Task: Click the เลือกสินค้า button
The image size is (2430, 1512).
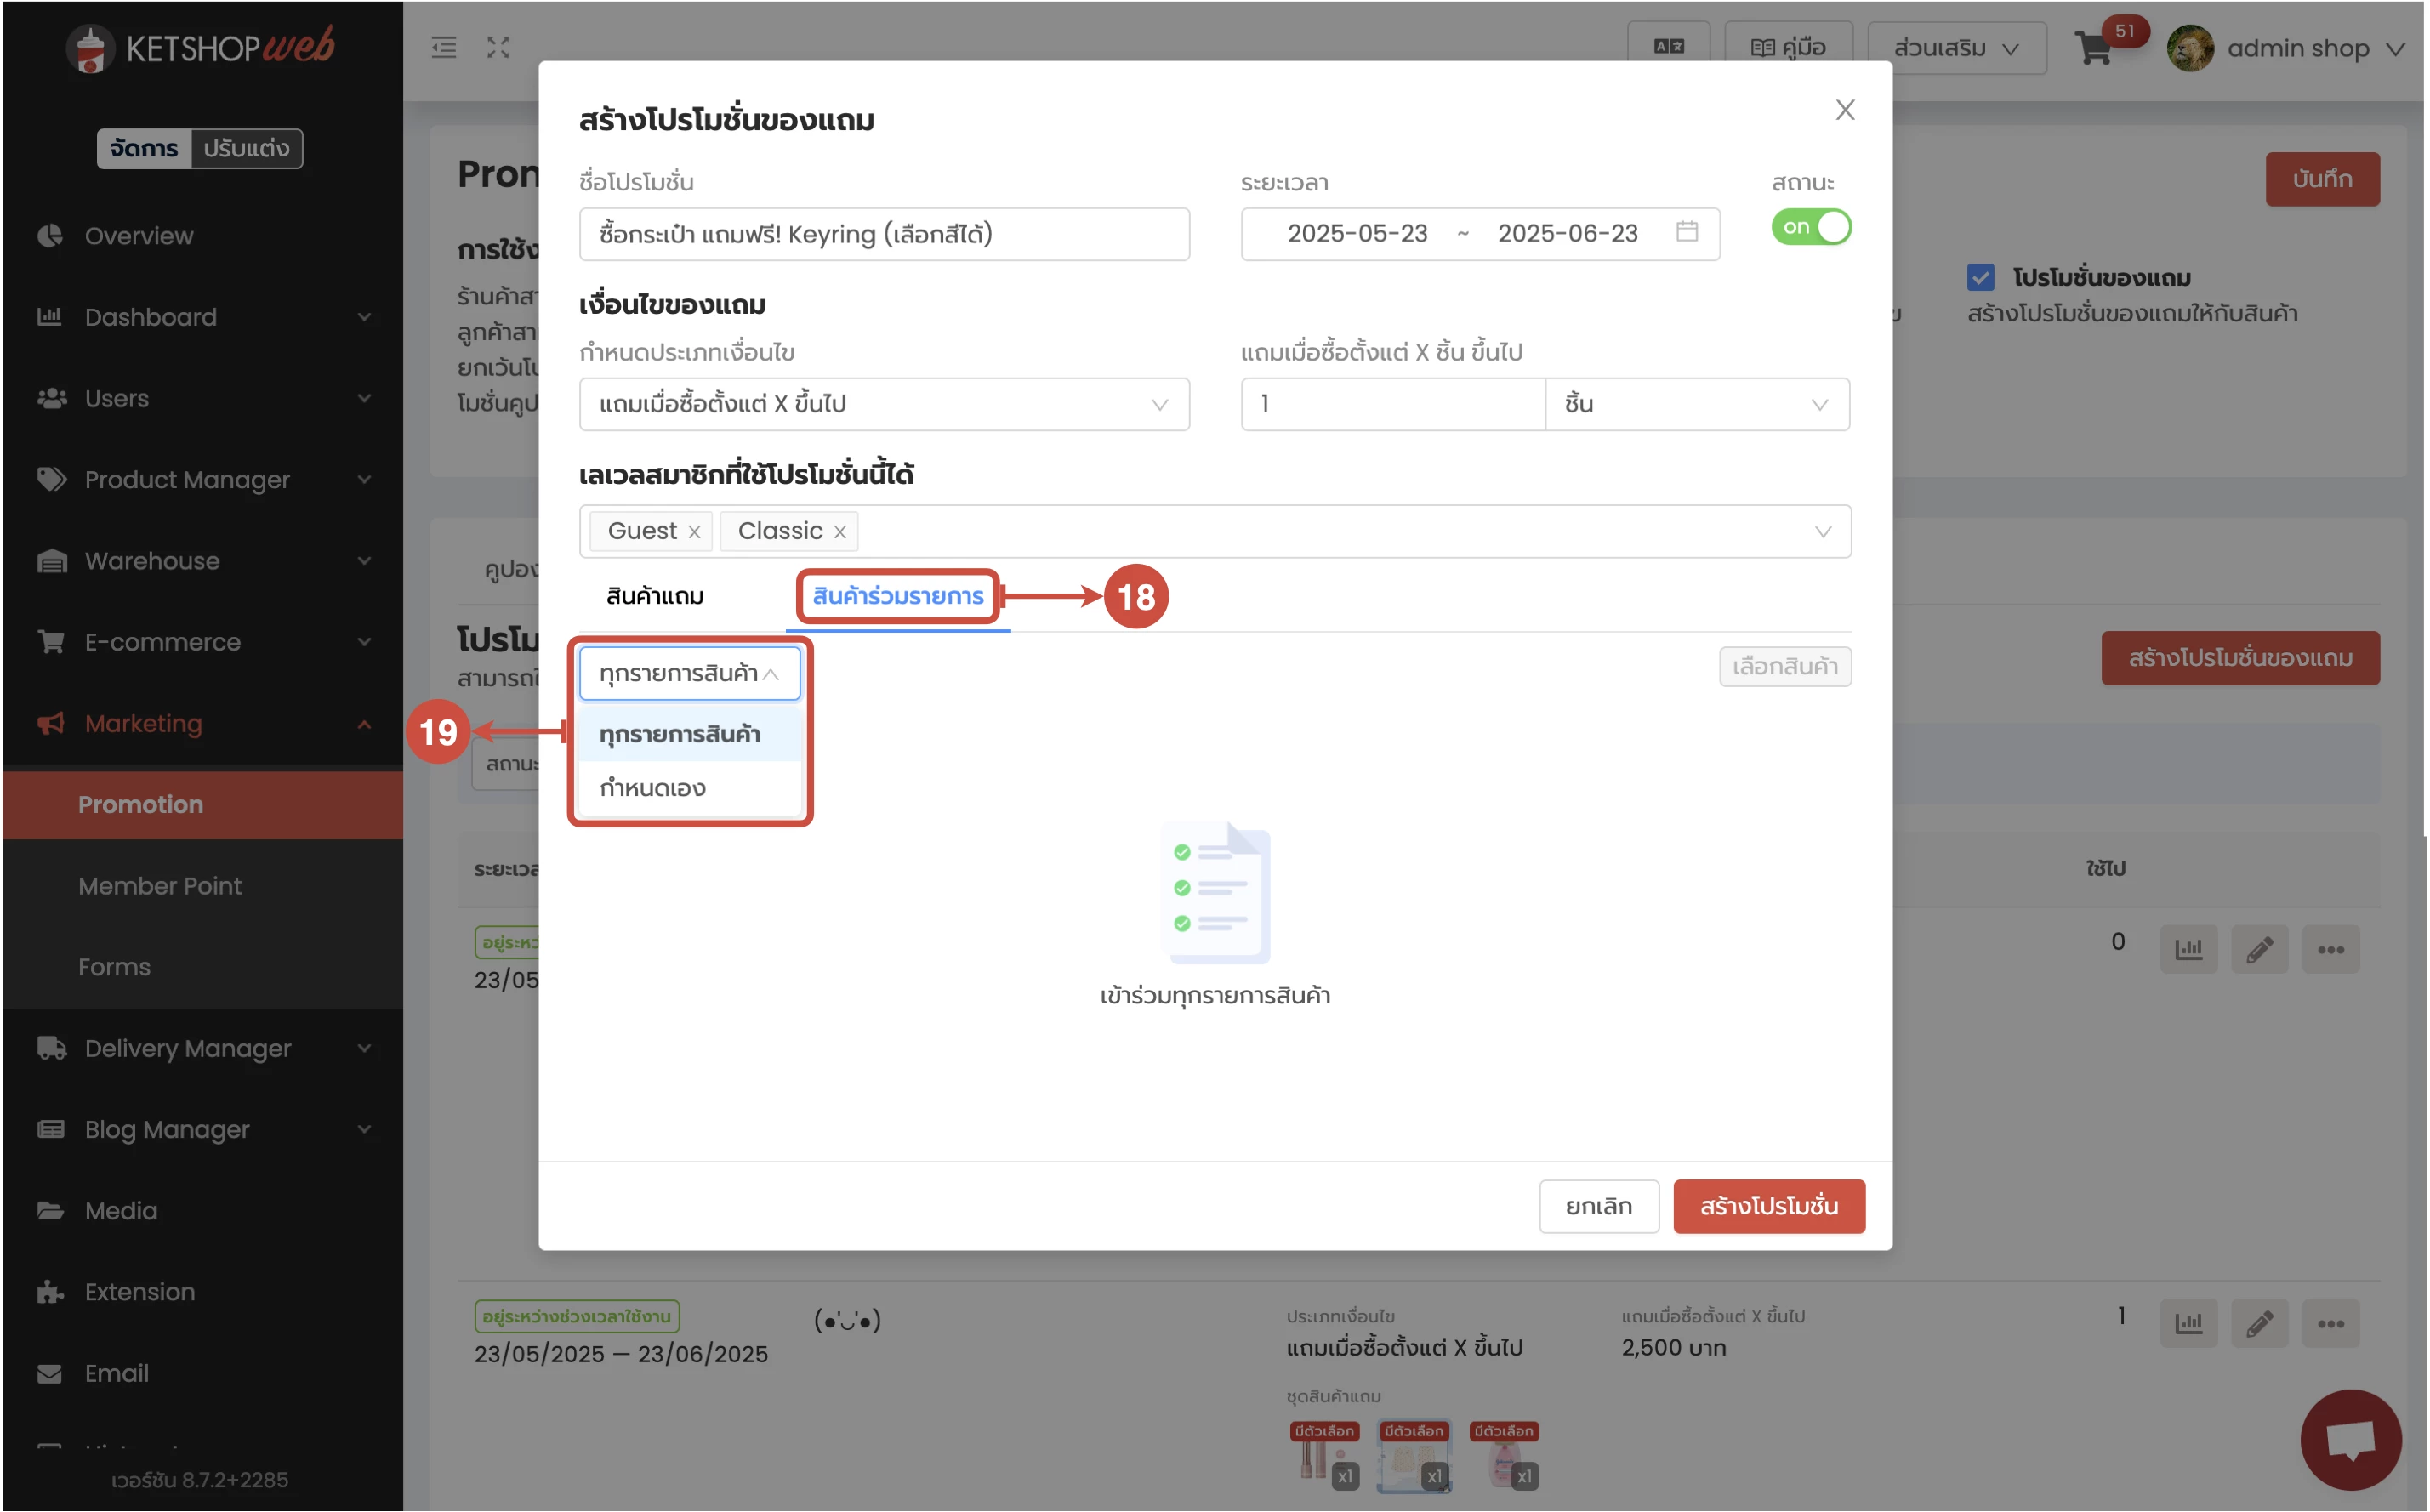Action: 1785,666
